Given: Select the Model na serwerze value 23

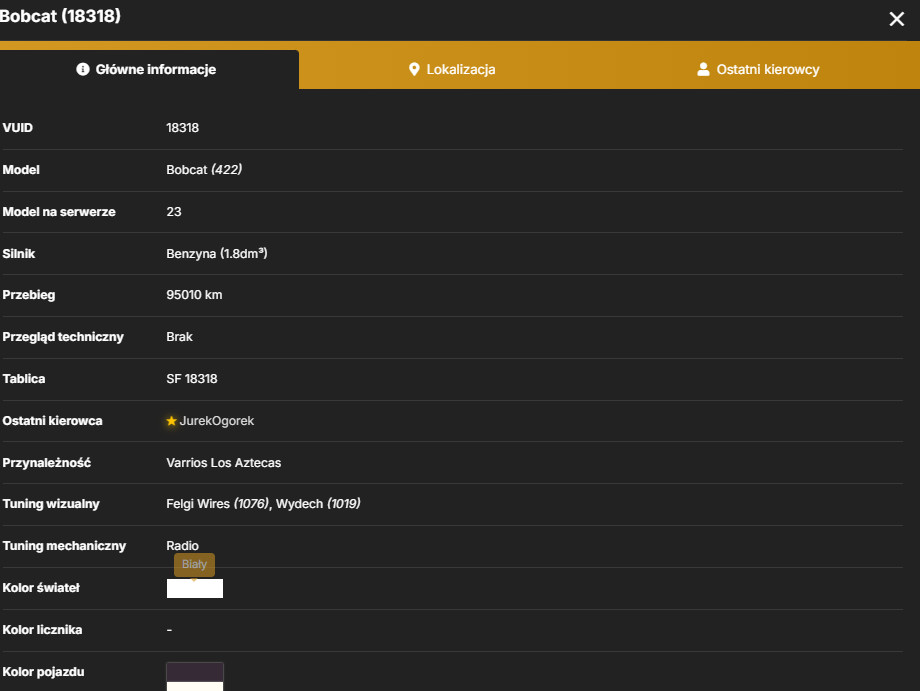Looking at the screenshot, I should 174,212.
